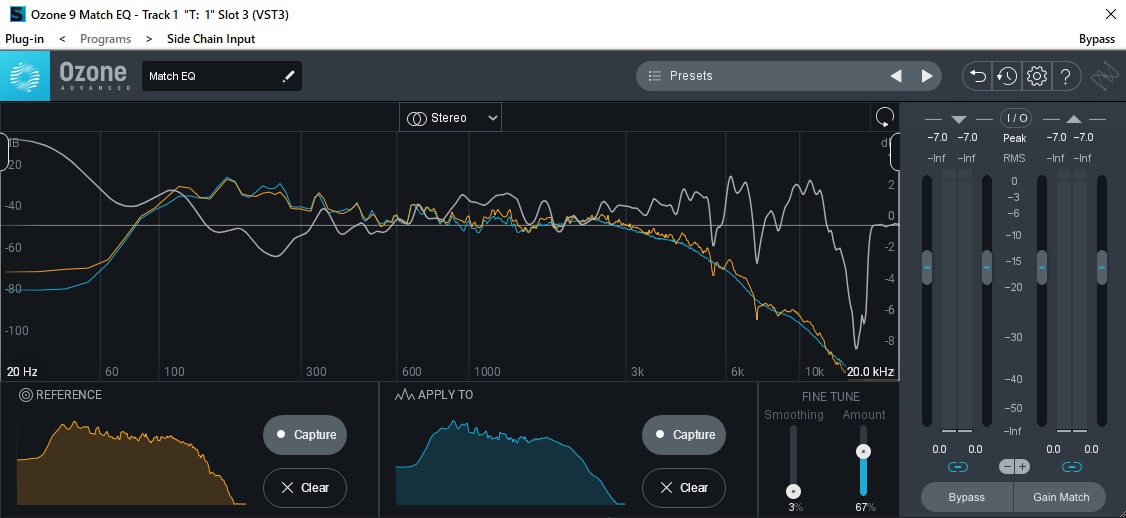The height and width of the screenshot is (518, 1126).
Task: Toggle the output channel link icon
Action: click(x=1072, y=467)
